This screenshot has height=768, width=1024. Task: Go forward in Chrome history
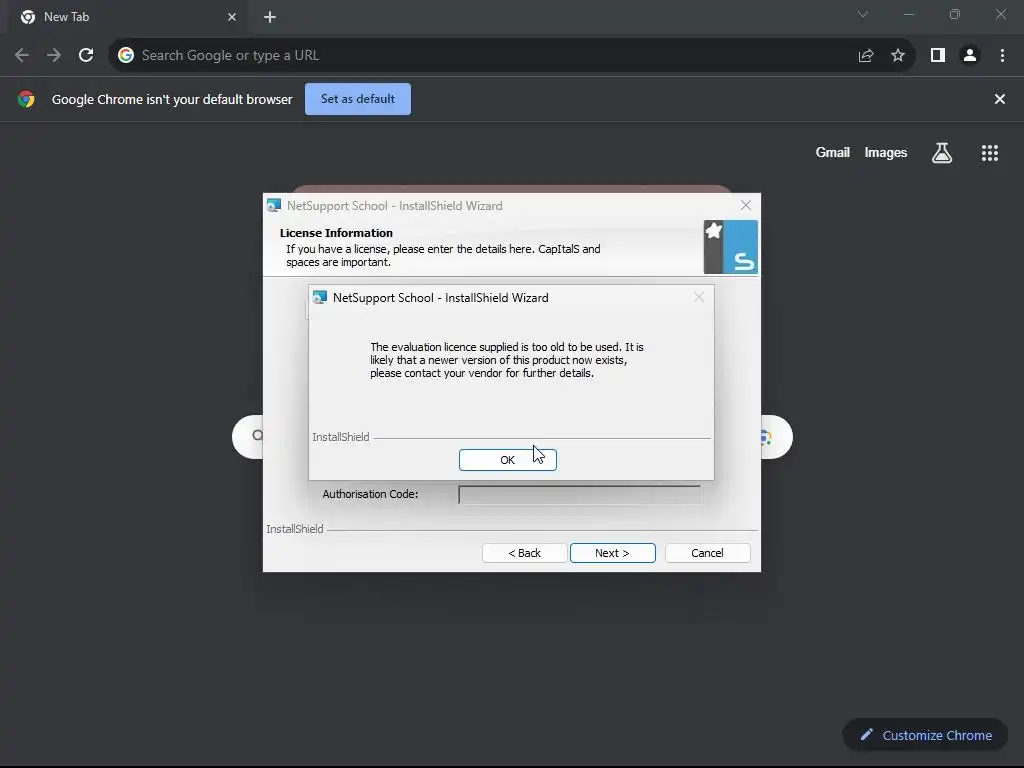54,56
